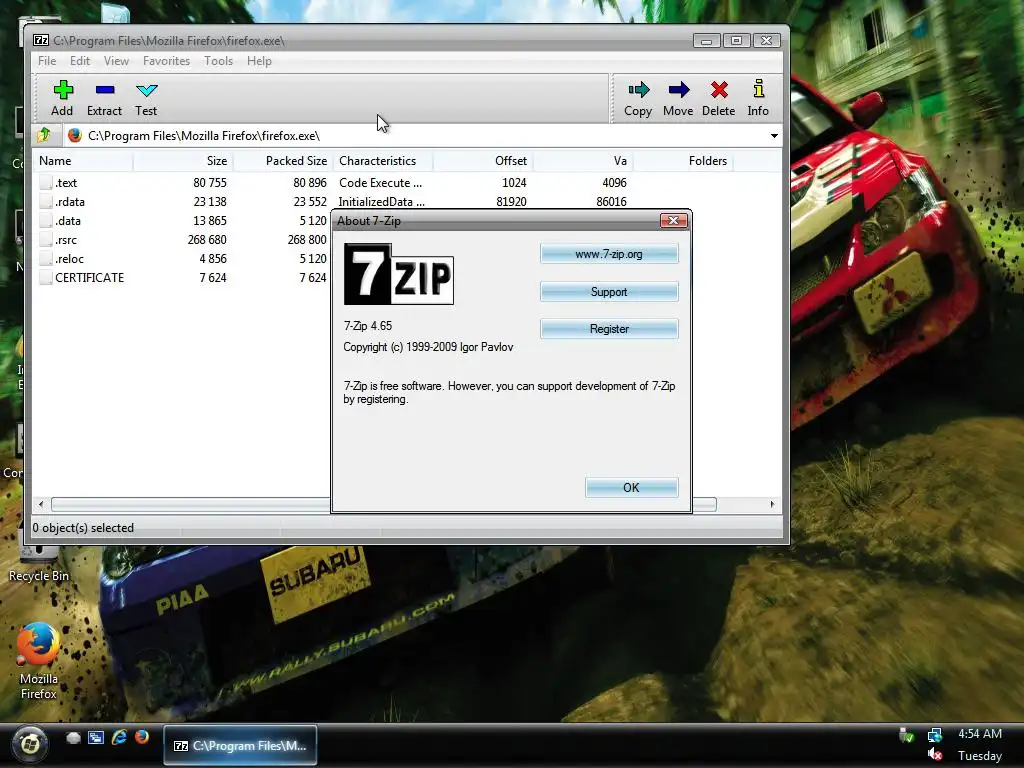This screenshot has width=1024, height=768.
Task: Open the Help menu
Action: point(259,61)
